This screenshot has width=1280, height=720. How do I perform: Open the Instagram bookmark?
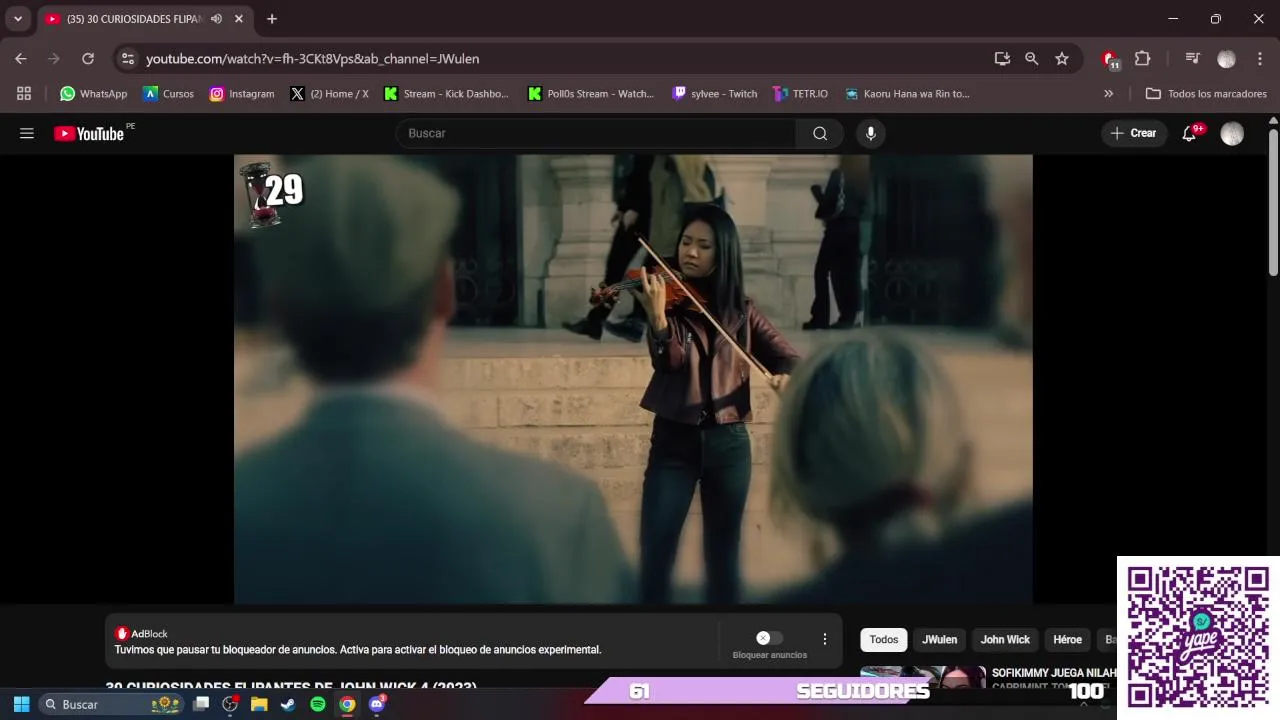(241, 93)
